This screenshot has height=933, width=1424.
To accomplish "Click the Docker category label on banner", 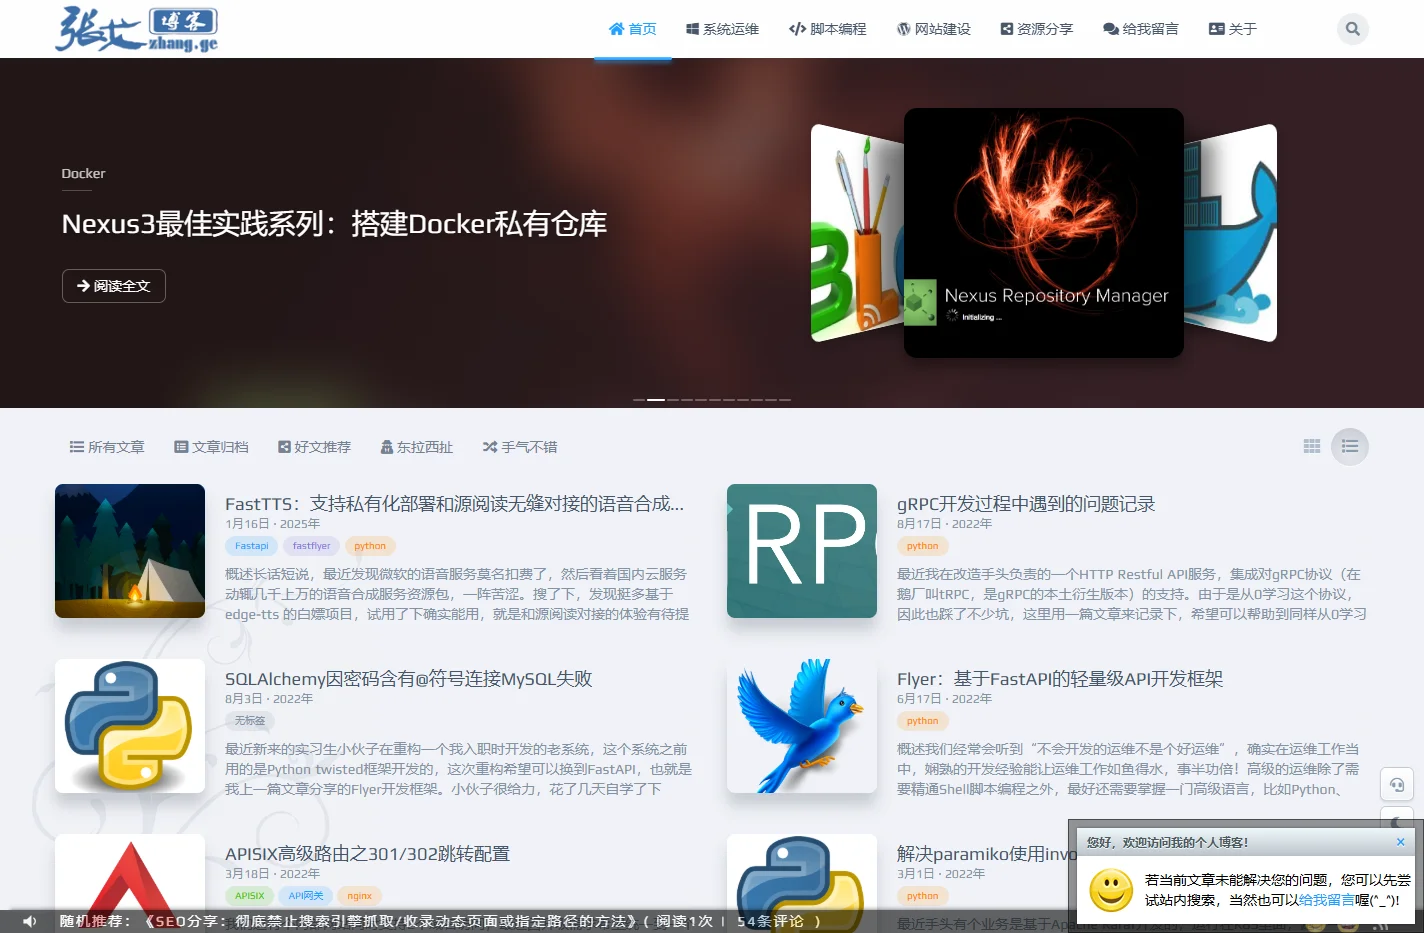I will [83, 174].
